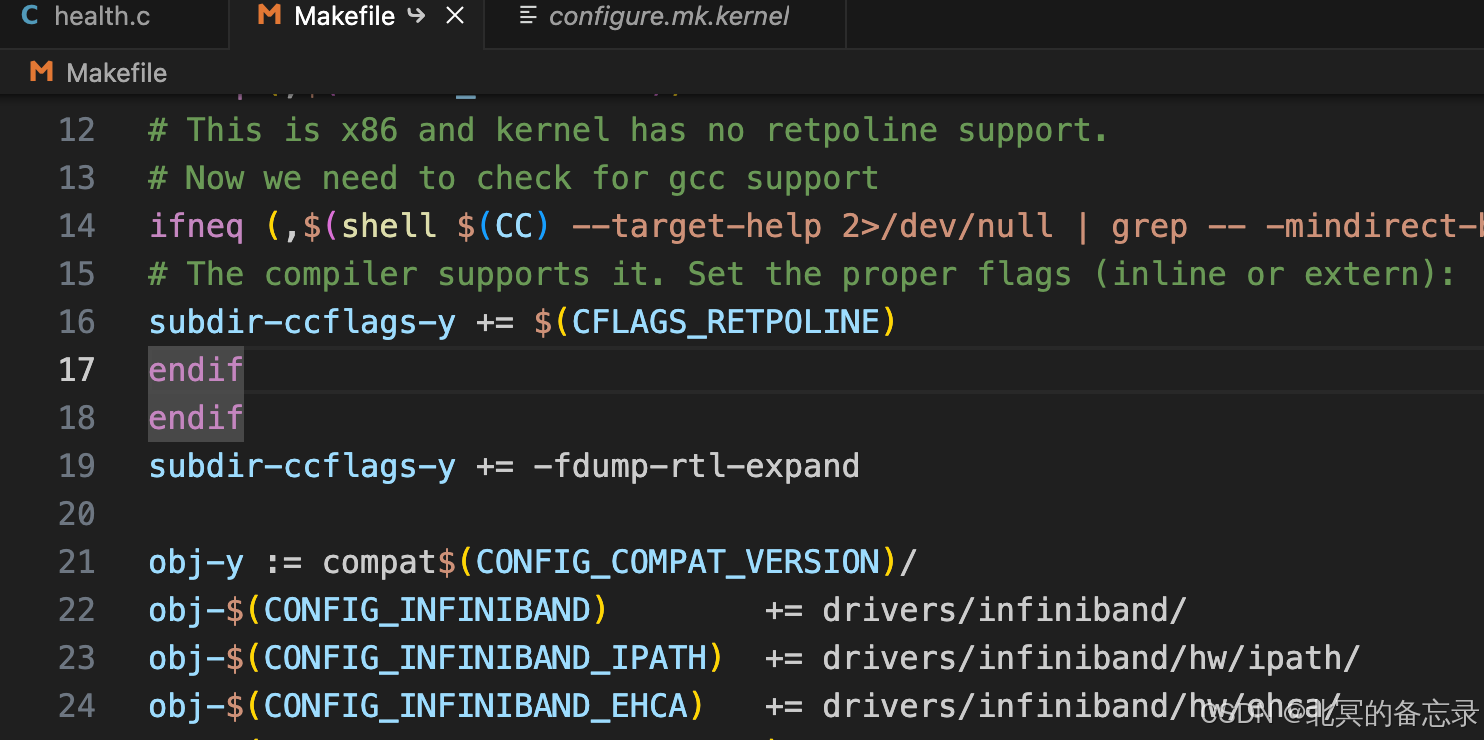Image resolution: width=1484 pixels, height=740 pixels.
Task: Click the arrow indicator on Makefile tab
Action: click(416, 16)
